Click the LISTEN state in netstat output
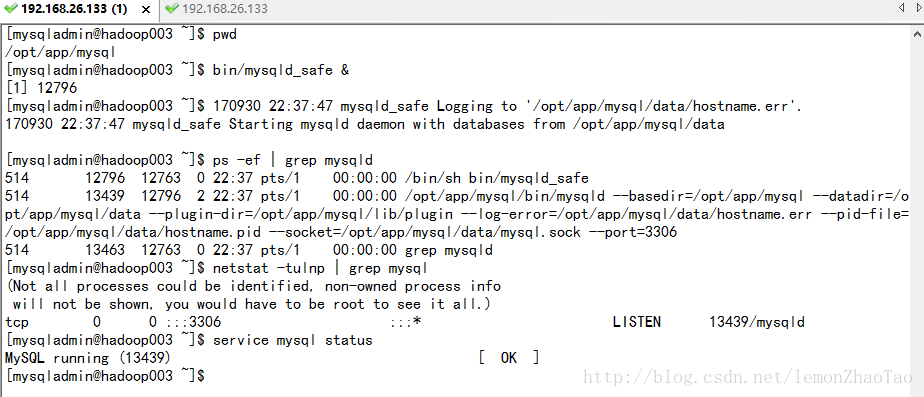 [636, 322]
